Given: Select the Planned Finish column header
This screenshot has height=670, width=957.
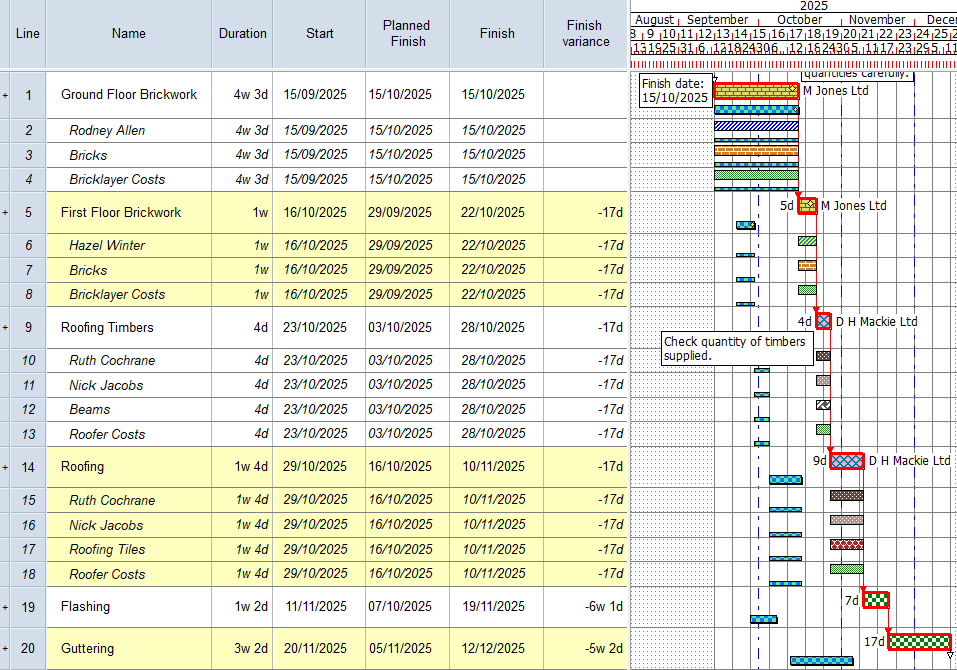Looking at the screenshot, I should tap(407, 34).
